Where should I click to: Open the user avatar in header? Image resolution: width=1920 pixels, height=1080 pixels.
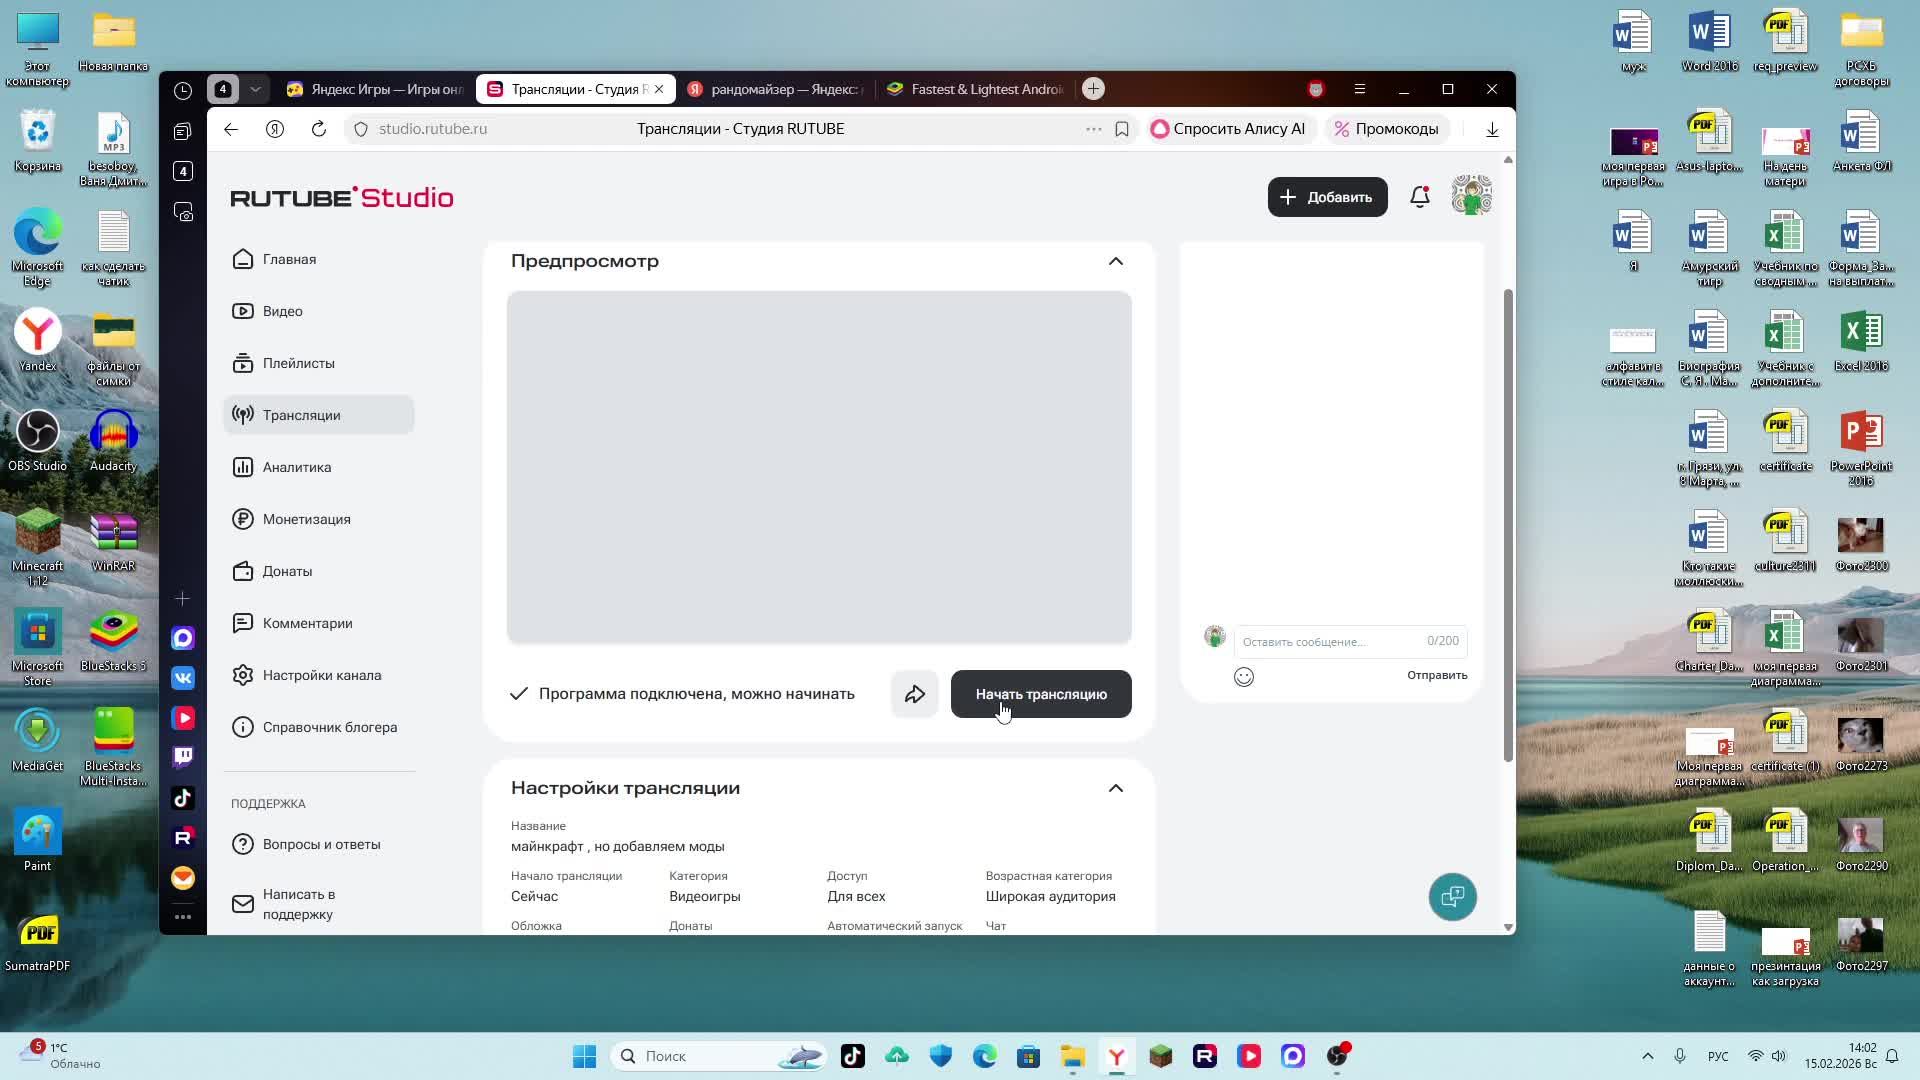click(1471, 196)
